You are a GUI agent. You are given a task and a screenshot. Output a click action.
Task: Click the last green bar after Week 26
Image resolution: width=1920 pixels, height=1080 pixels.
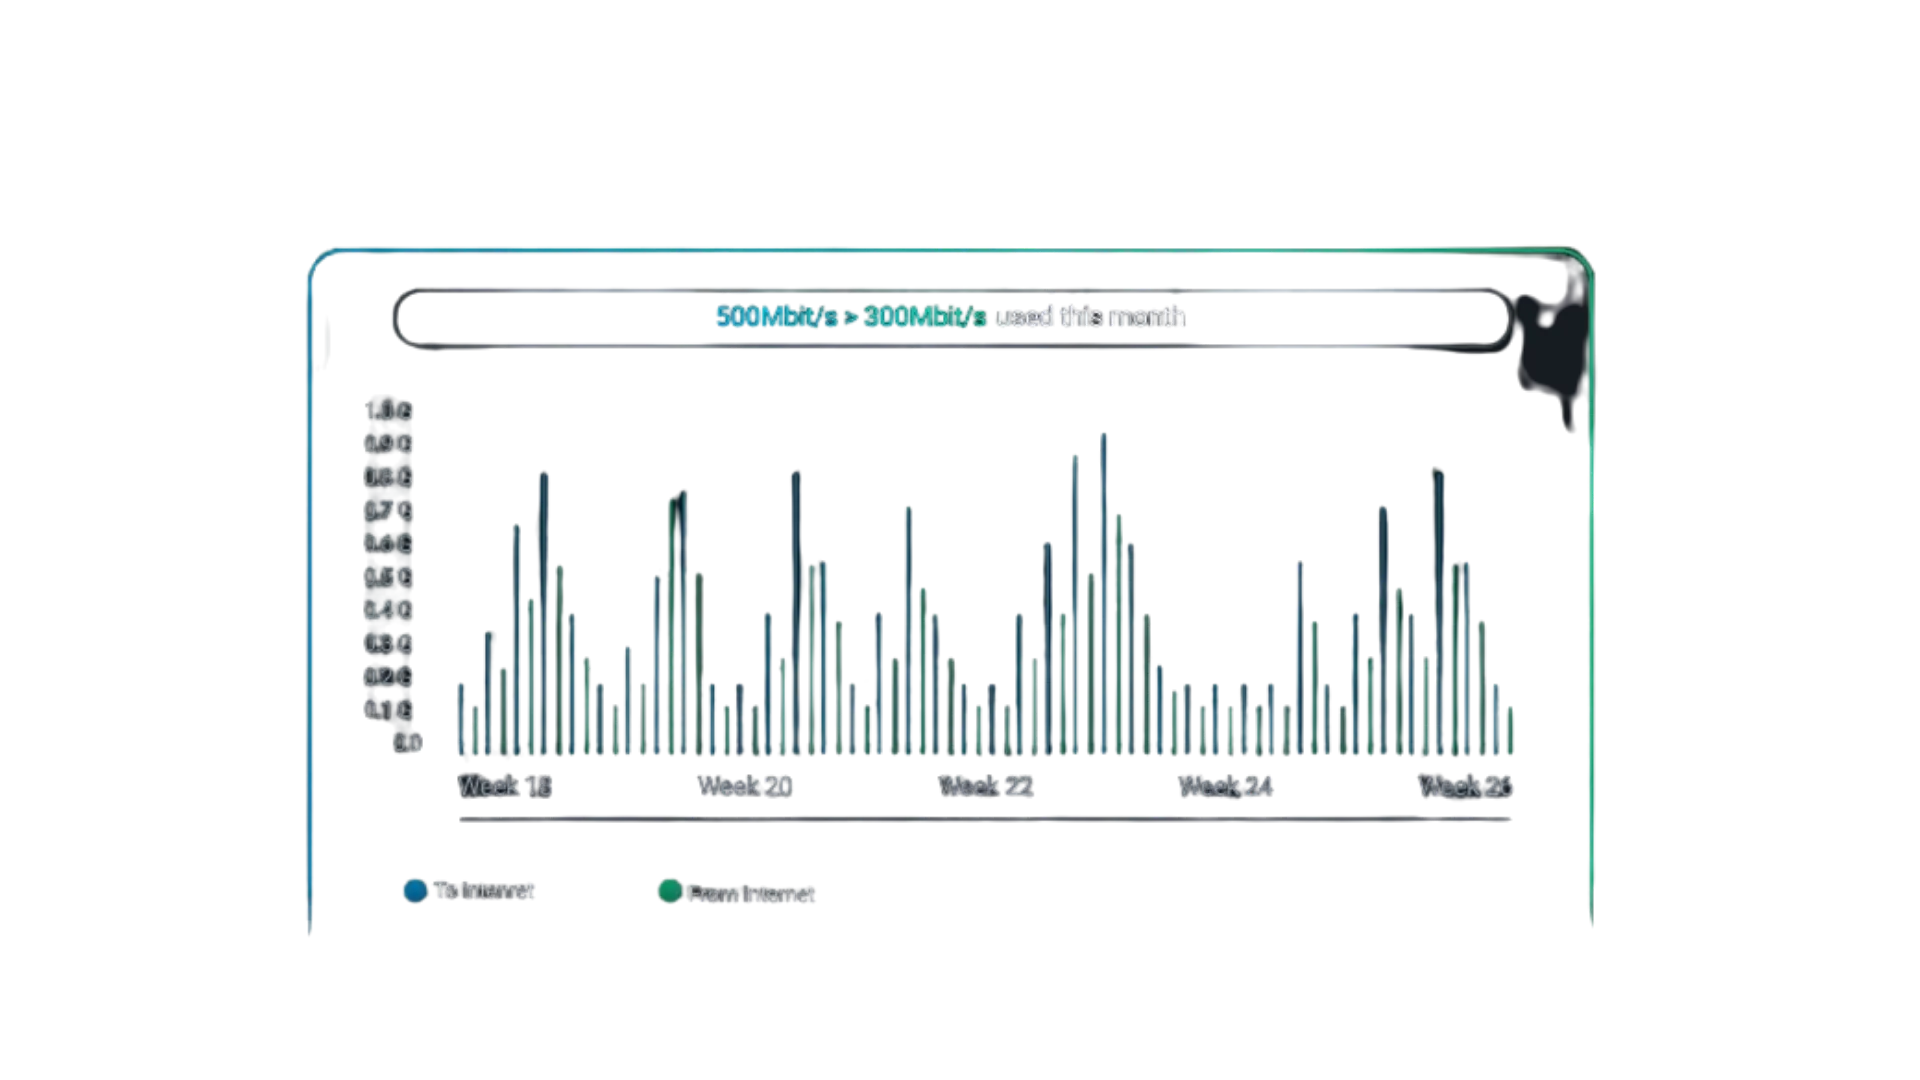click(x=1512, y=732)
